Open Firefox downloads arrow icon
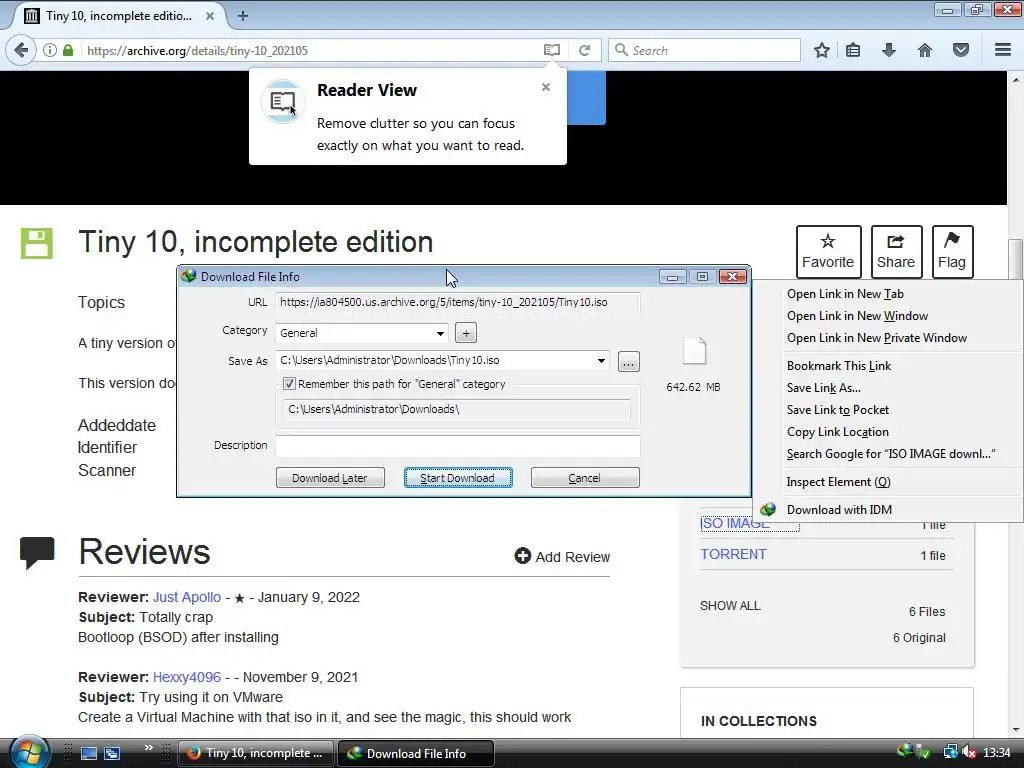Image resolution: width=1024 pixels, height=768 pixels. (889, 50)
